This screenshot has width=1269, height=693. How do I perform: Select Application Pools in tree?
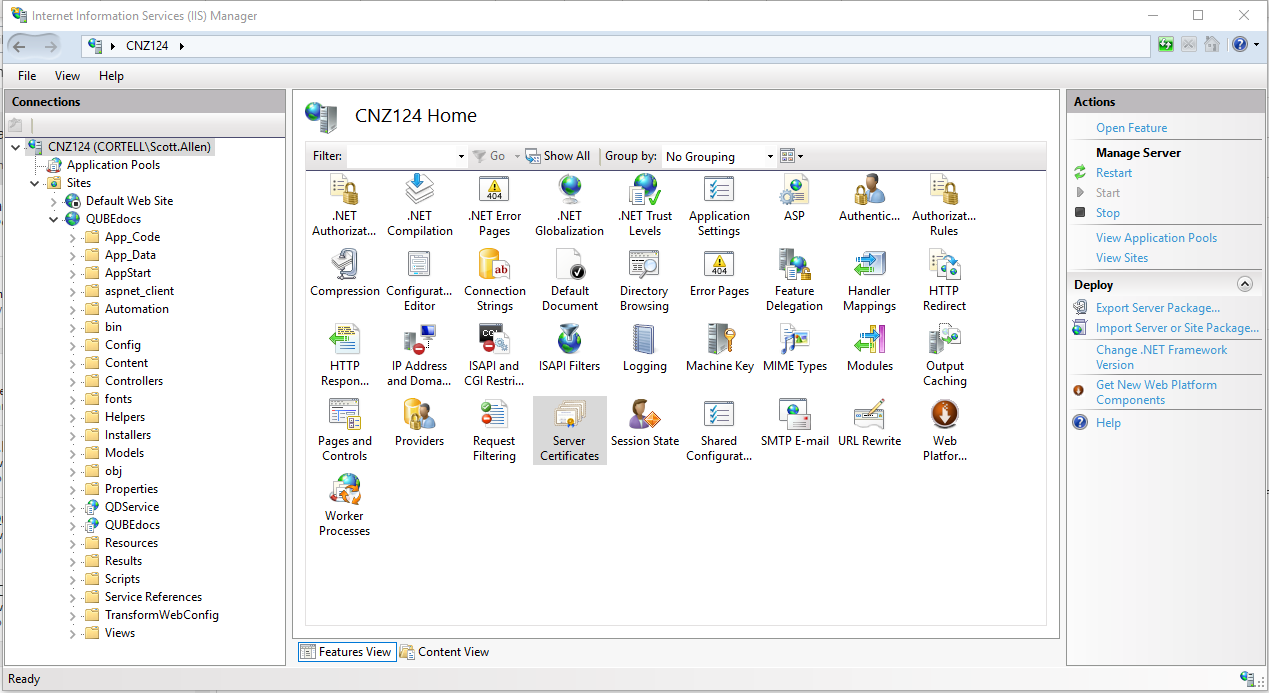tap(113, 165)
